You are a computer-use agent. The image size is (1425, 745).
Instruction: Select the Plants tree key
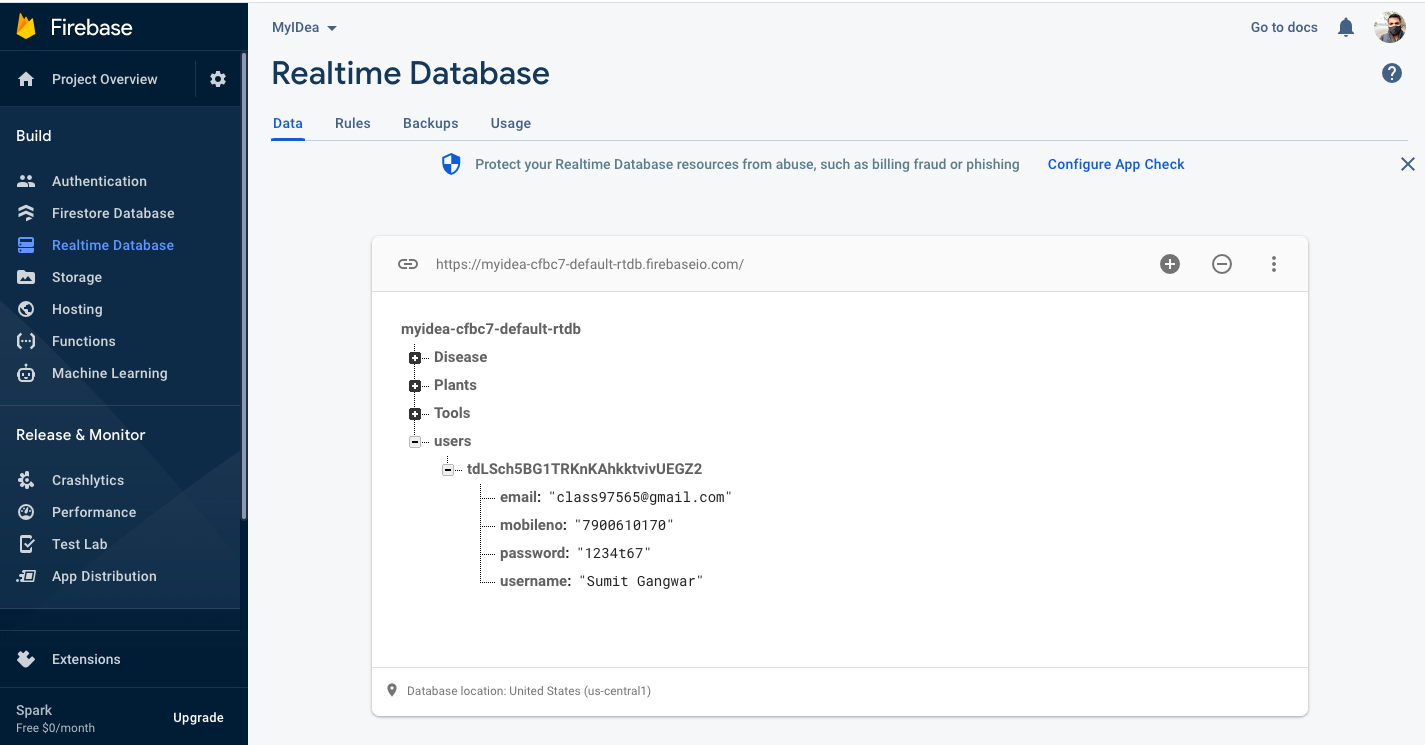pyautogui.click(x=455, y=385)
